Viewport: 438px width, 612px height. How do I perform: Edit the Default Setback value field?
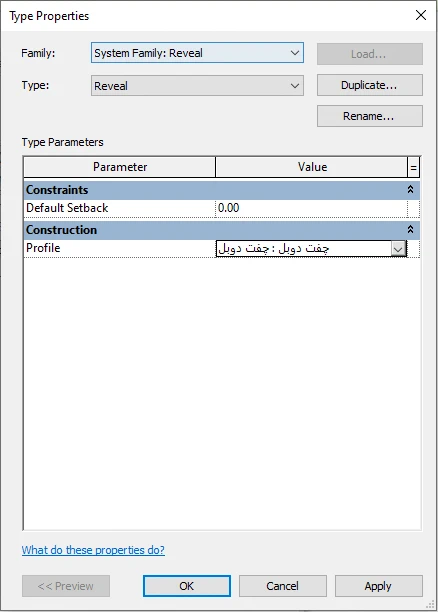pyautogui.click(x=312, y=208)
